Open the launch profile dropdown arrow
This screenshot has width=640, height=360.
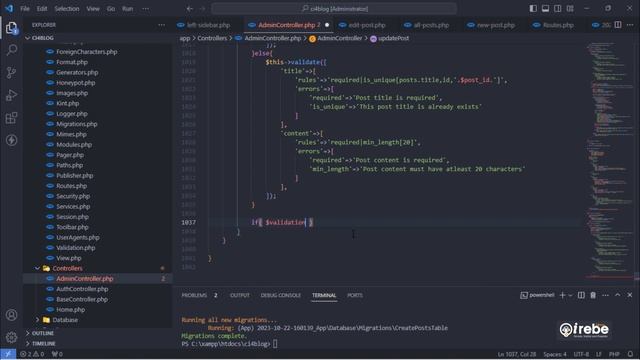pos(570,295)
